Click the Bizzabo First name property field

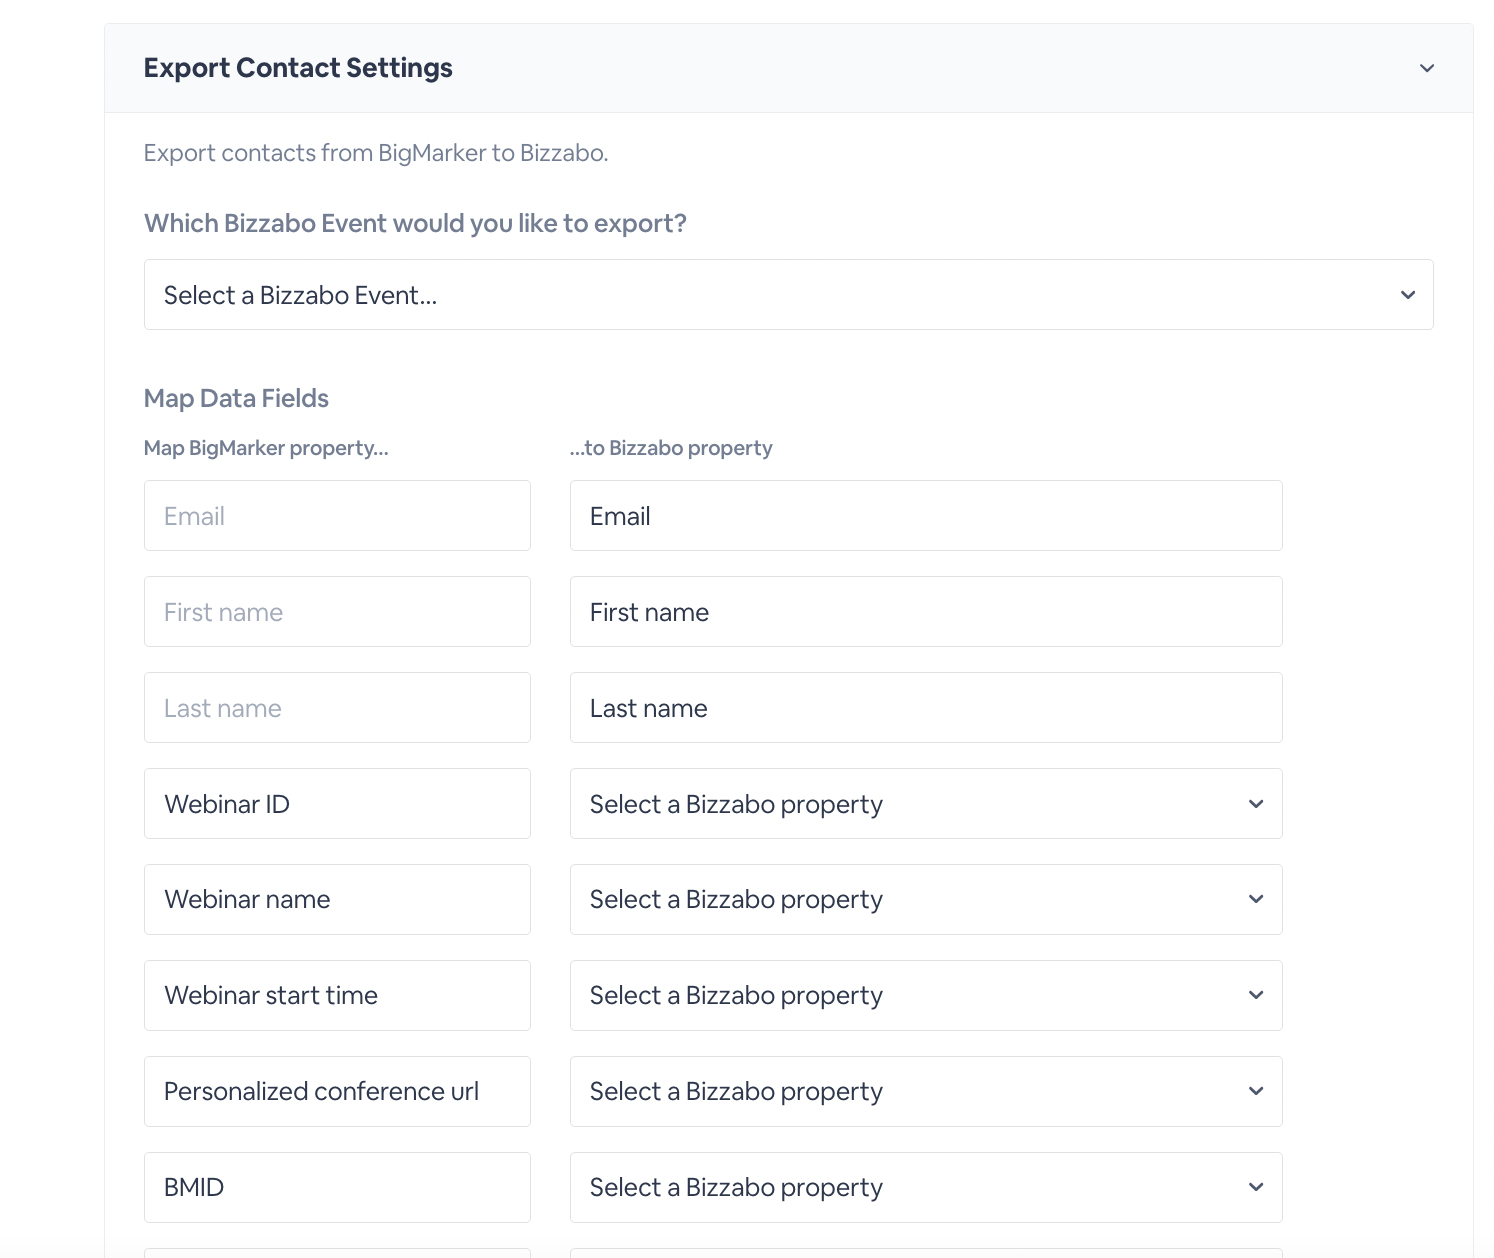pos(926,612)
